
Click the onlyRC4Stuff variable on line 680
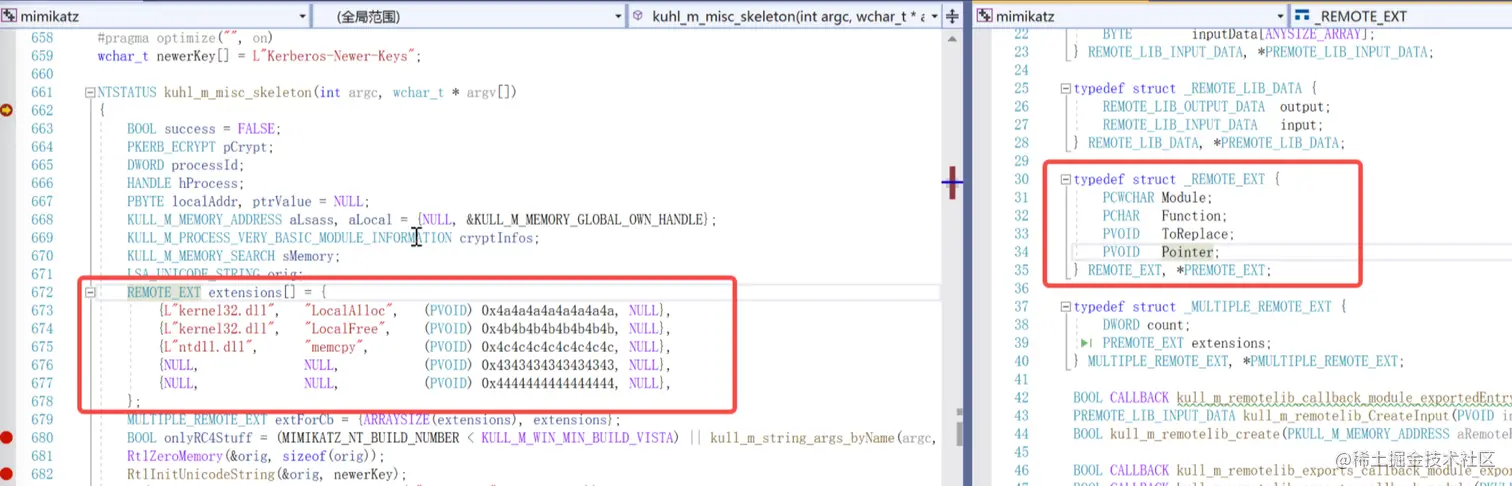[211, 437]
